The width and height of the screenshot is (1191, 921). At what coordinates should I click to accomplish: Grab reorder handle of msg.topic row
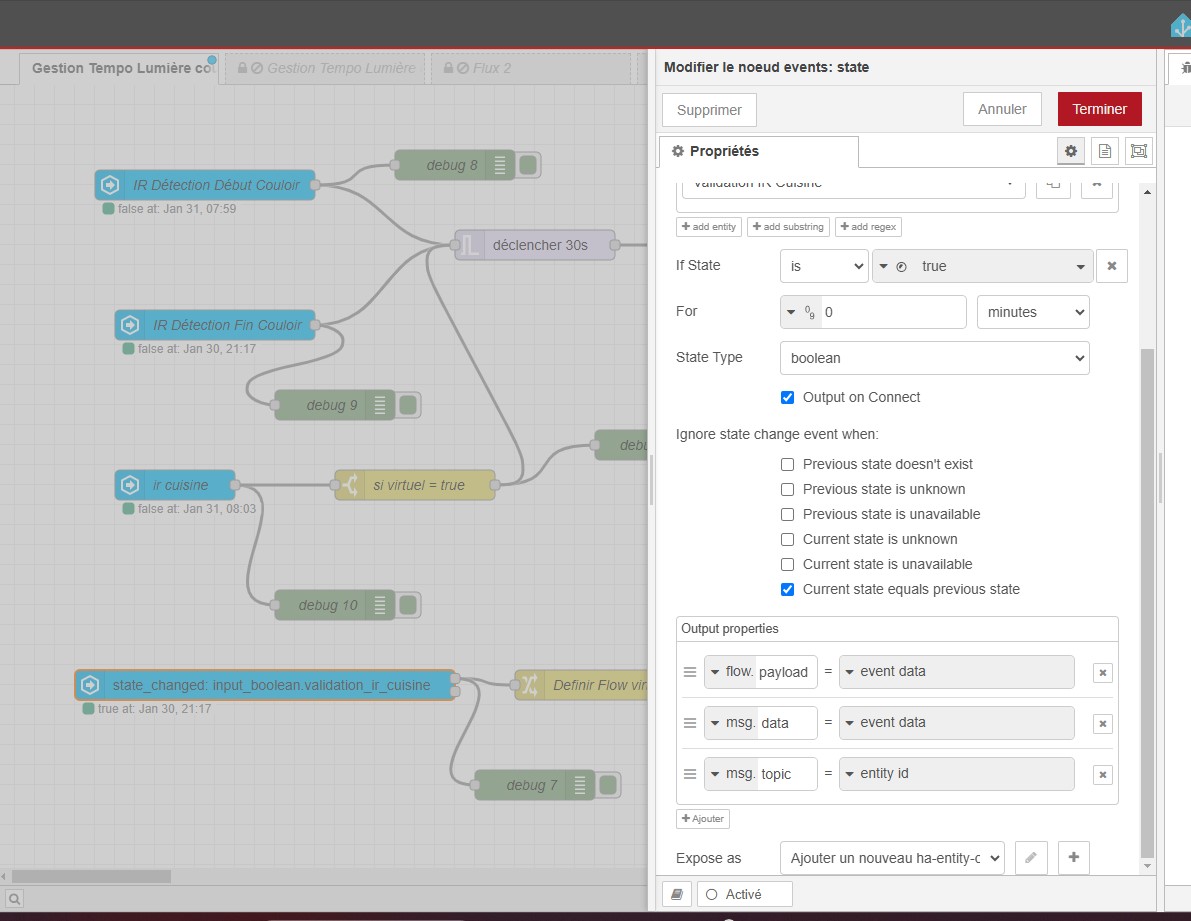click(x=690, y=774)
